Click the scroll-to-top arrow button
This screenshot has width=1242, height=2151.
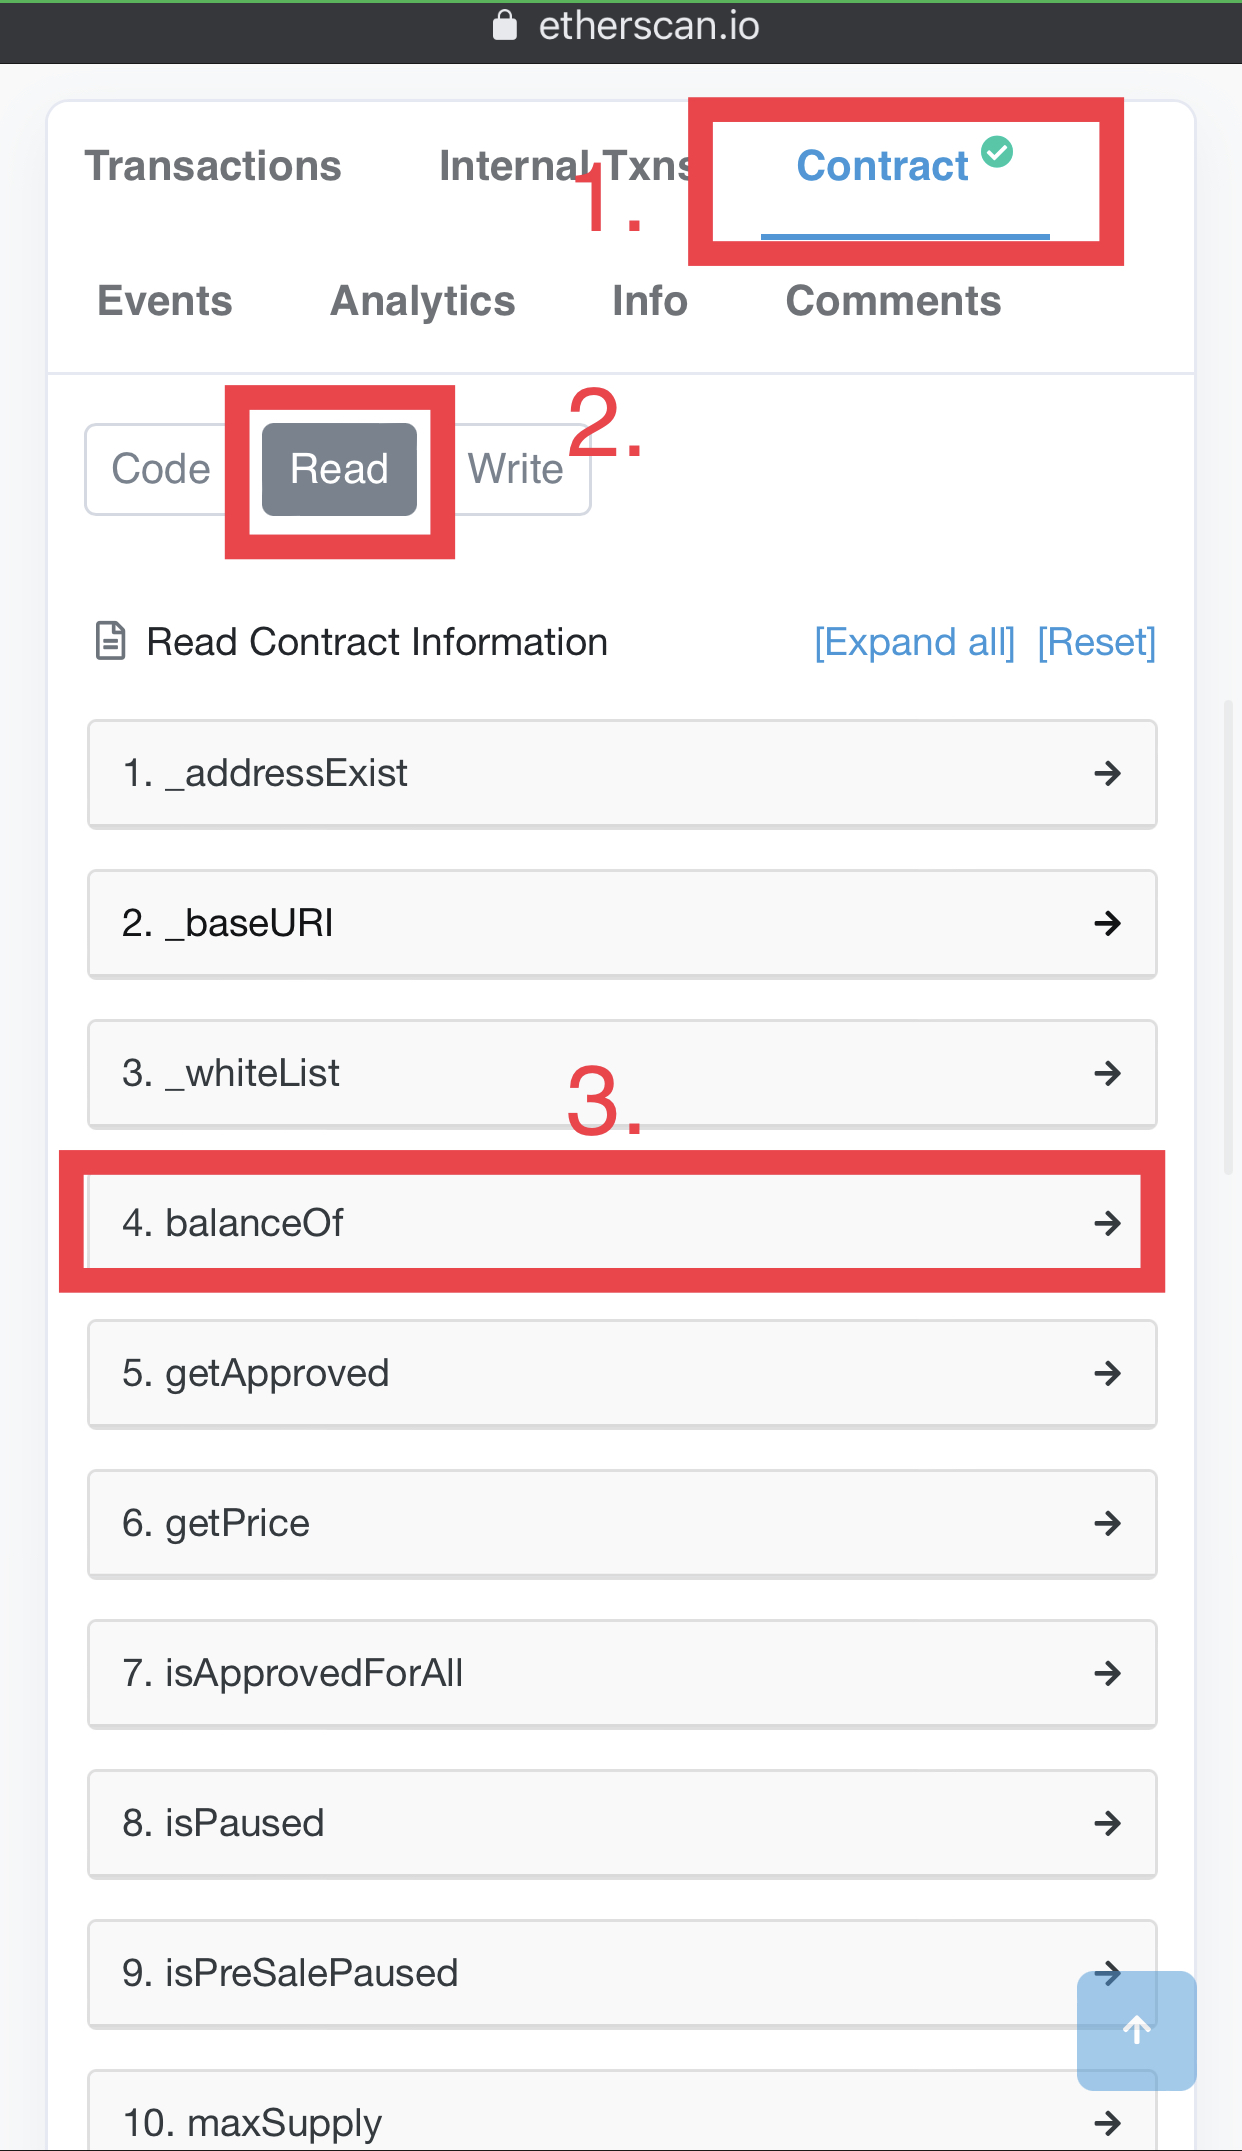coord(1136,2030)
